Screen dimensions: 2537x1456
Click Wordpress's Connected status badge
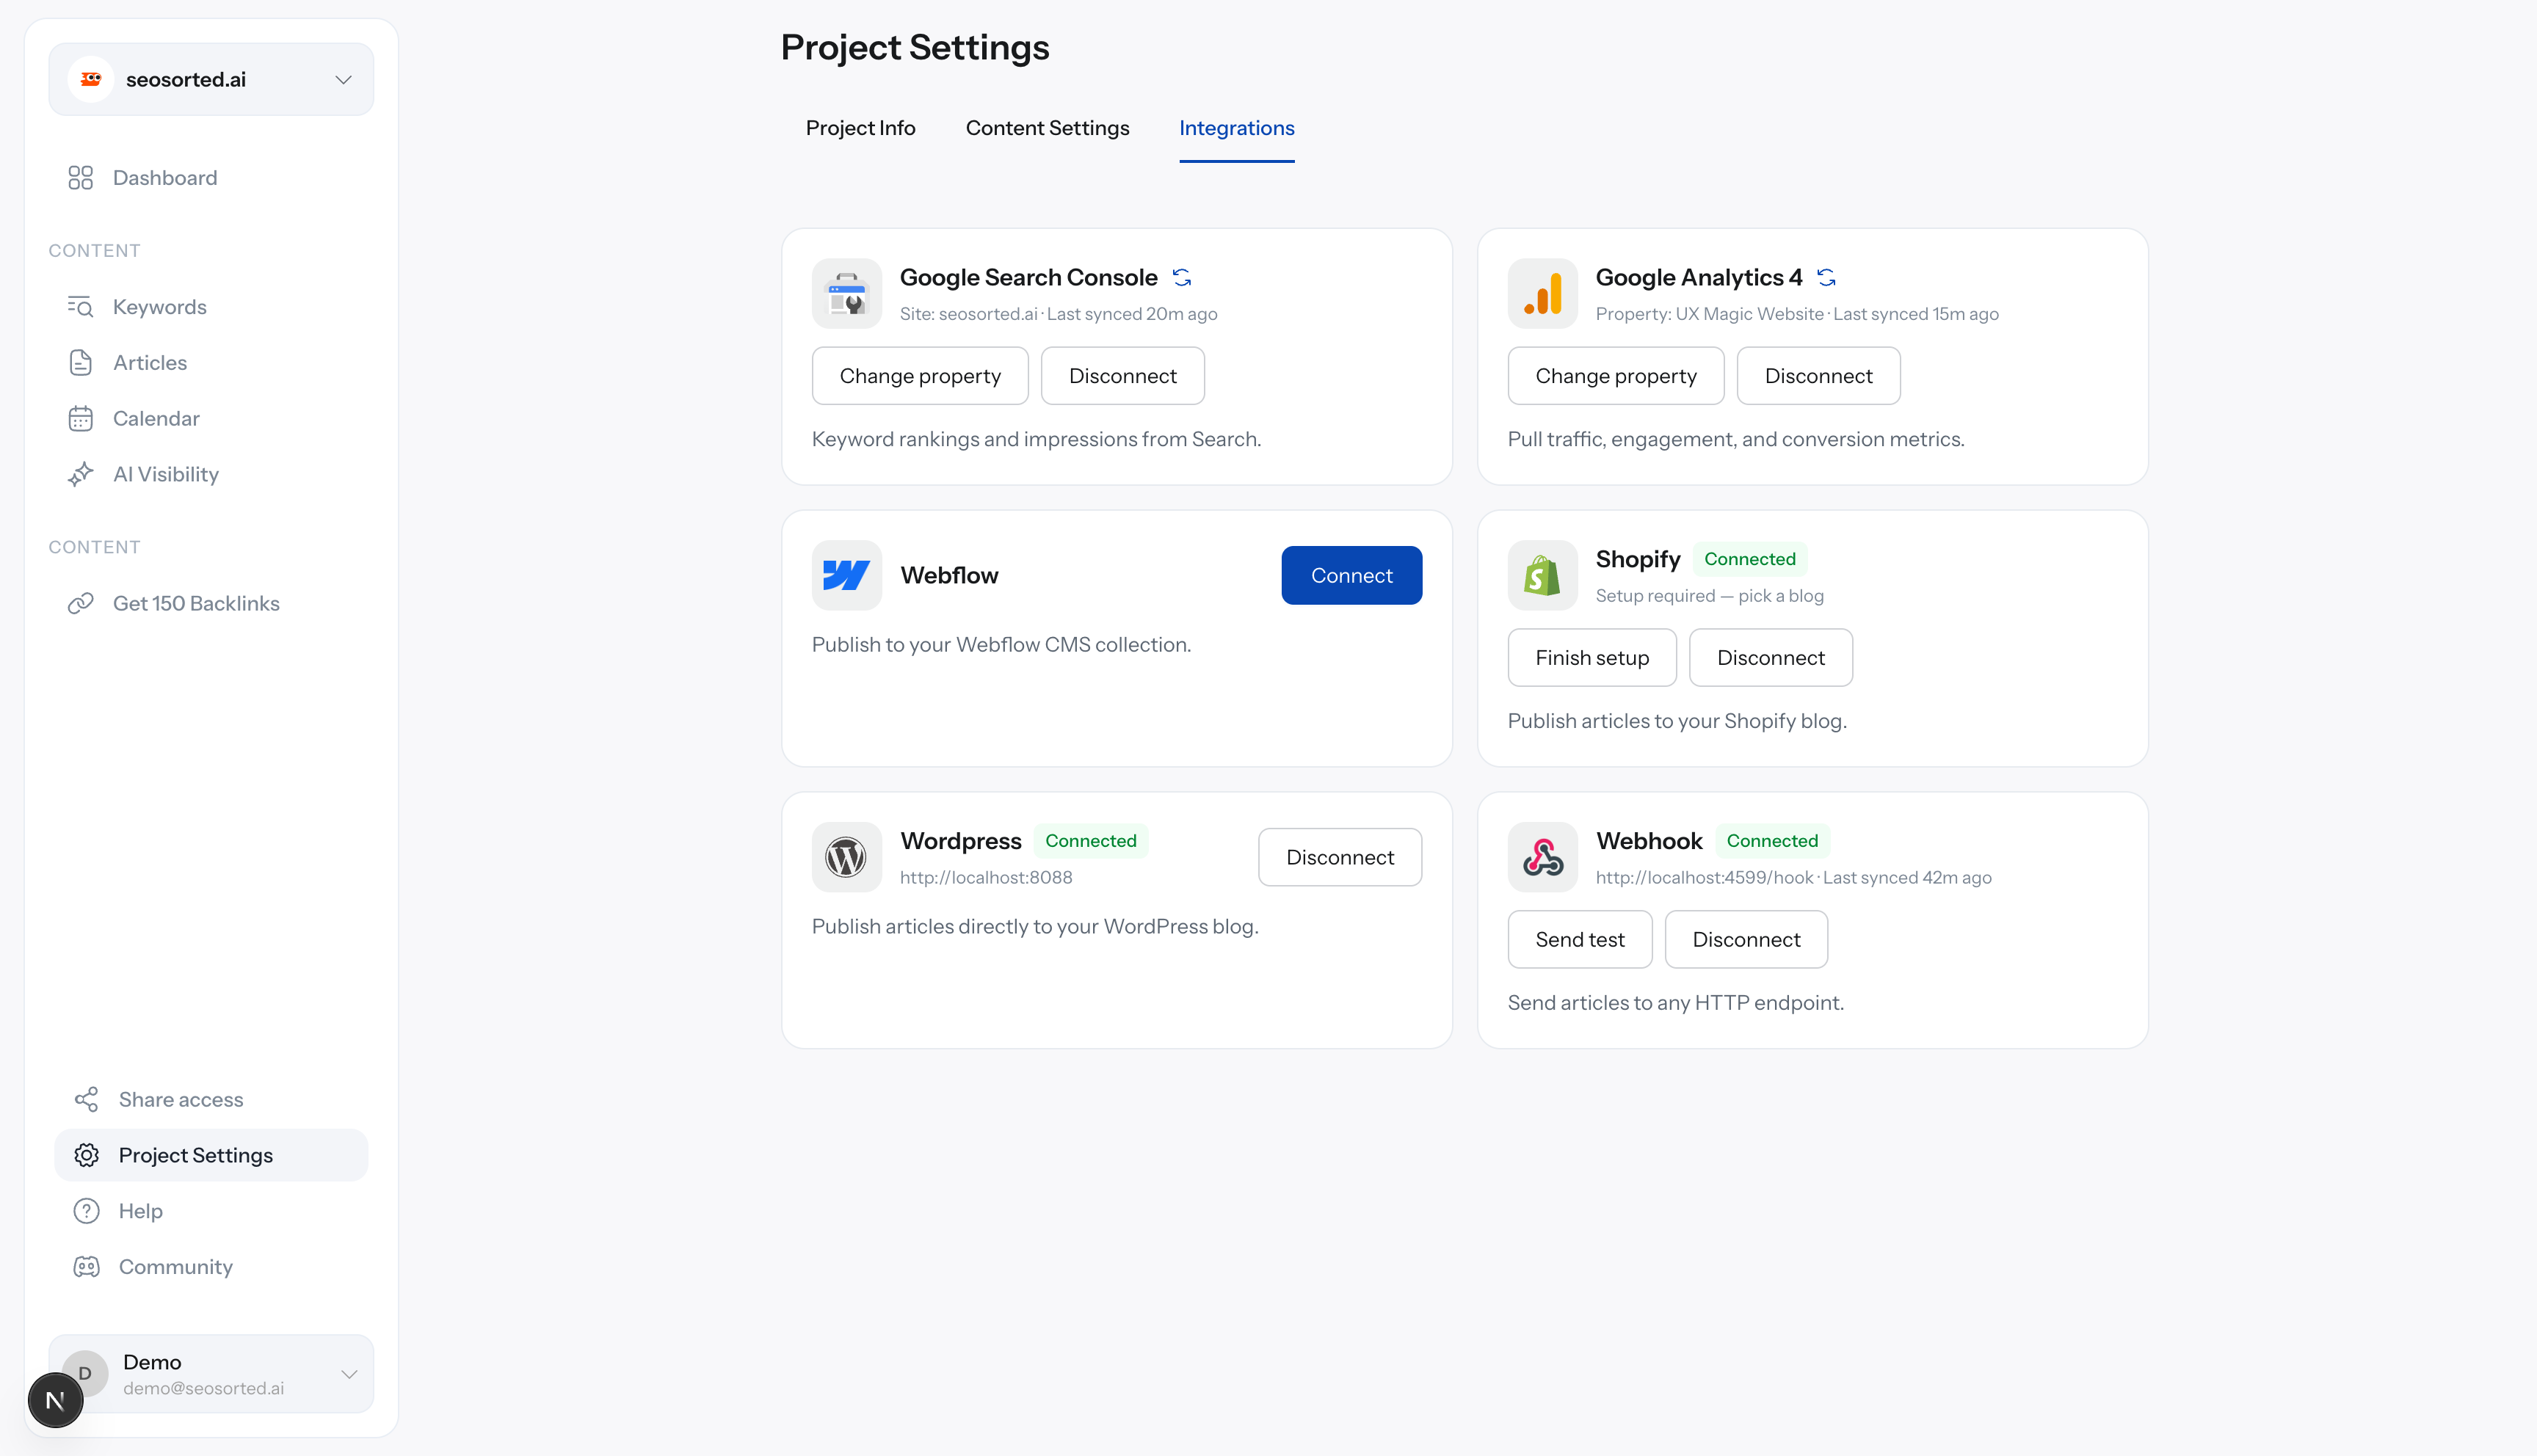point(1090,841)
